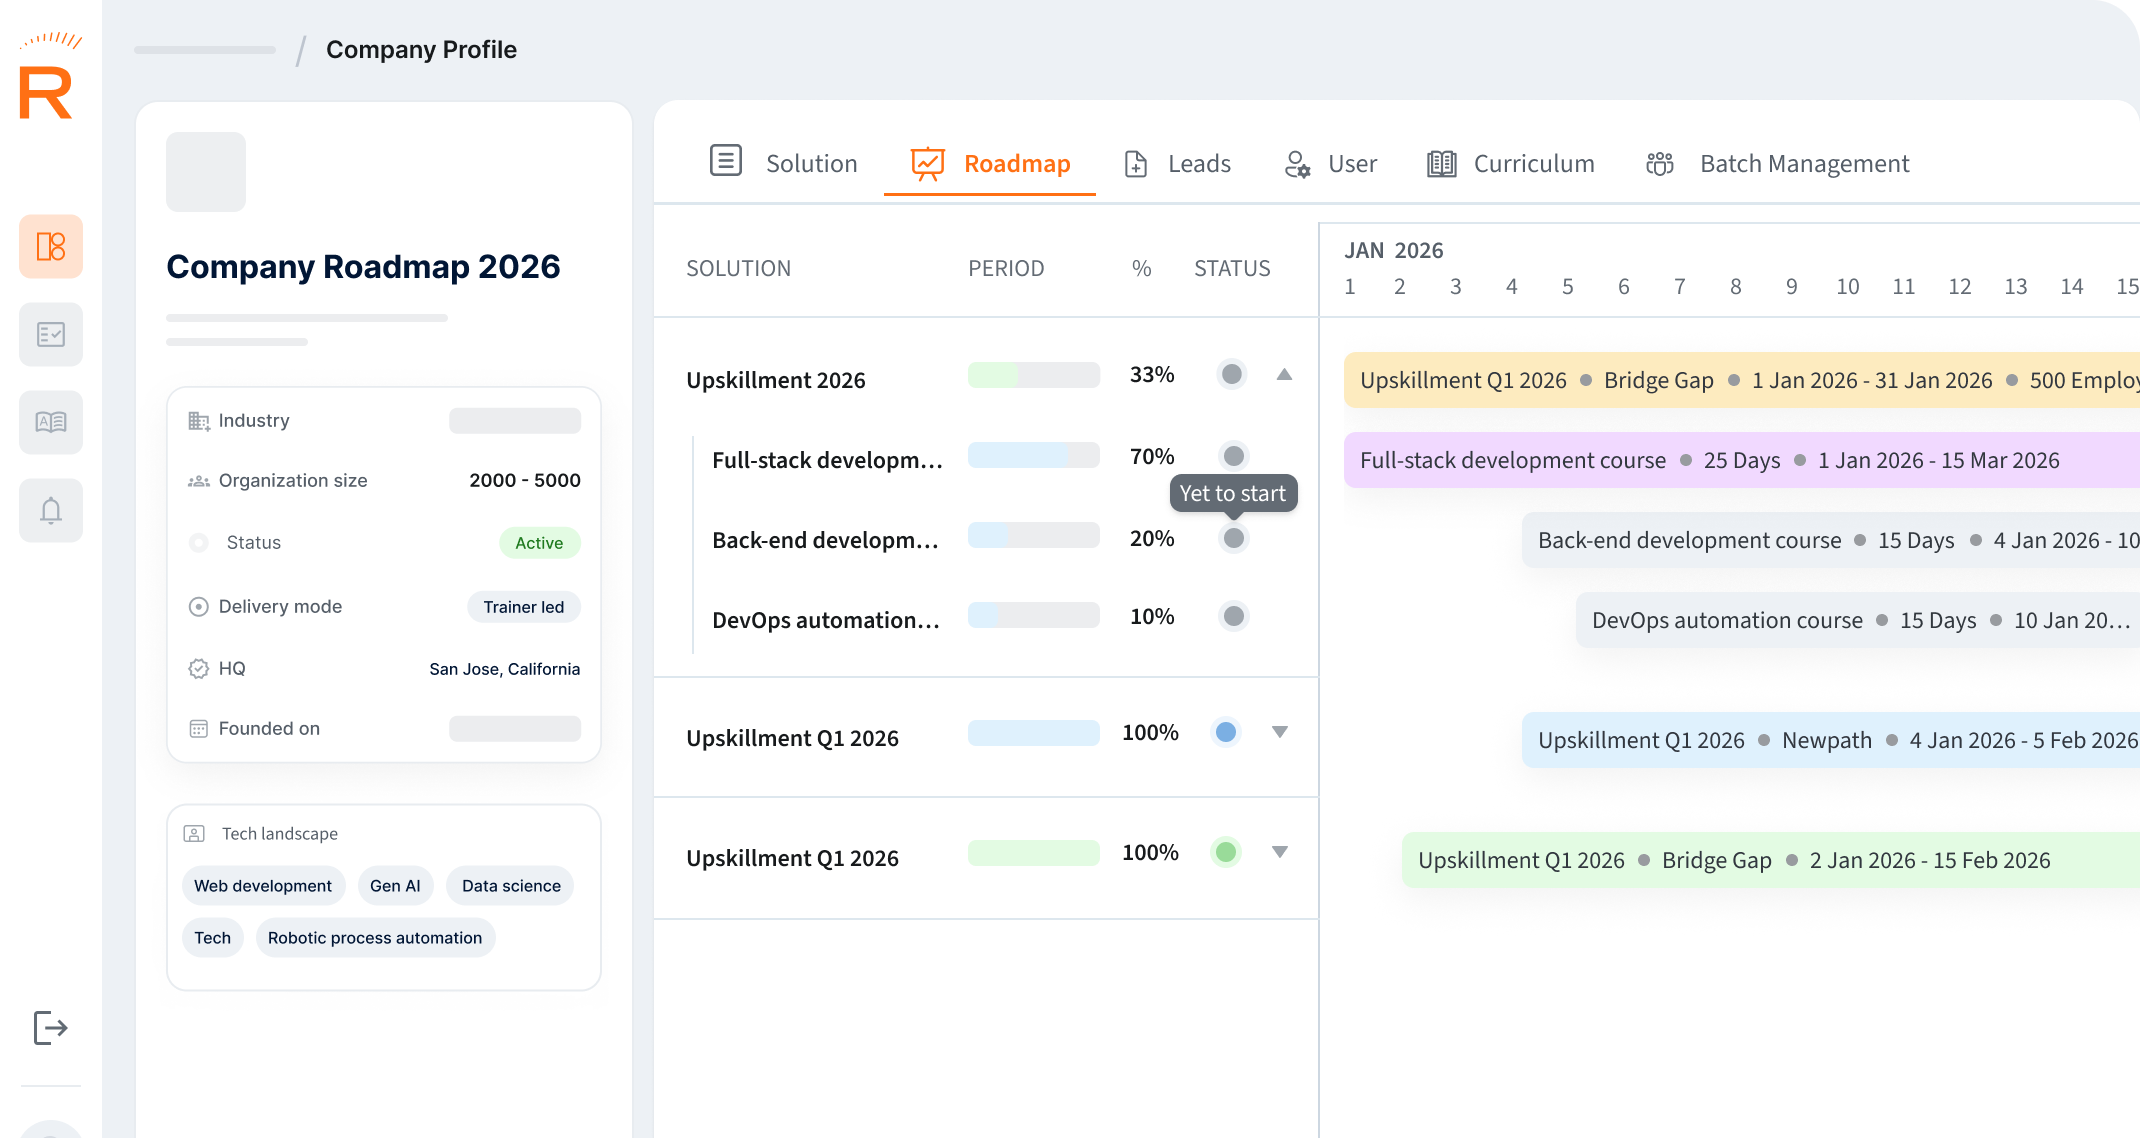Viewport: 2140px width, 1138px height.
Task: Open the dashboard icon in sidebar
Action: 51,246
